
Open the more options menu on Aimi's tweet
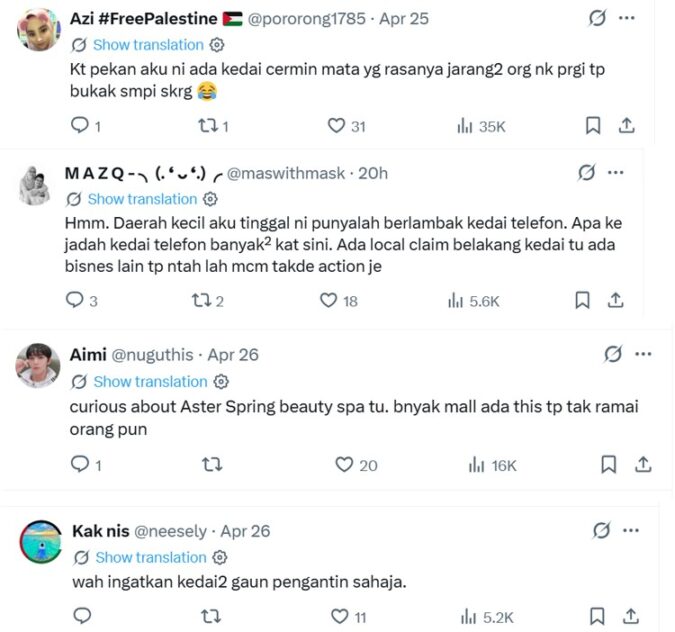643,354
